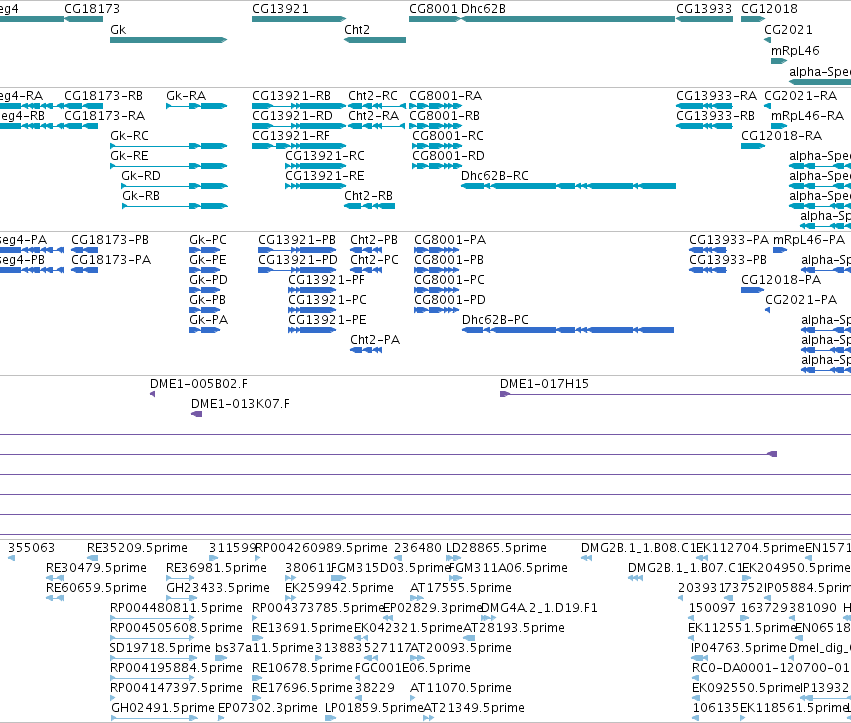851x723 pixels.
Task: Select EST IP04763.5prime
Action: pyautogui.click(x=739, y=648)
